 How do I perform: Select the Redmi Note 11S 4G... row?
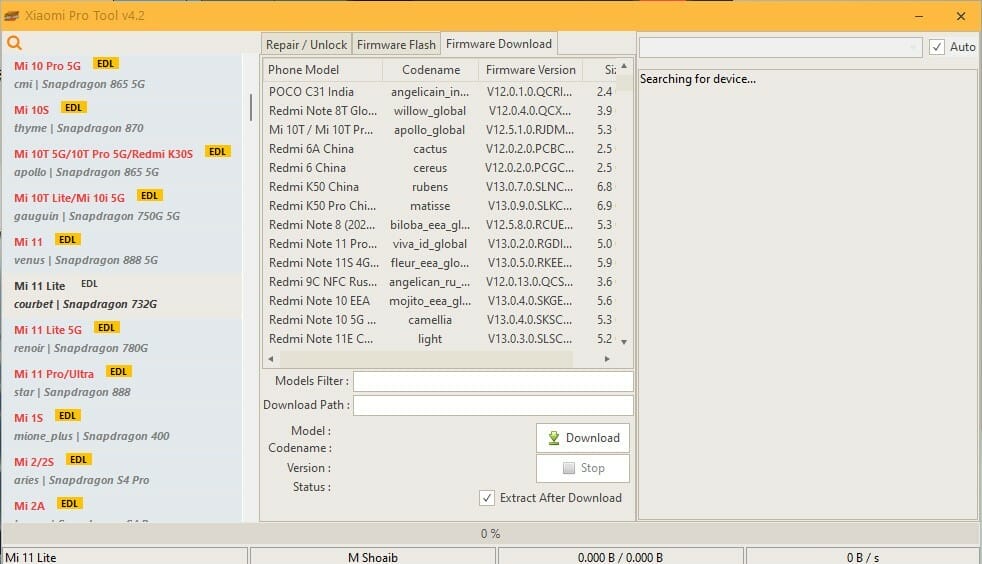click(441, 263)
